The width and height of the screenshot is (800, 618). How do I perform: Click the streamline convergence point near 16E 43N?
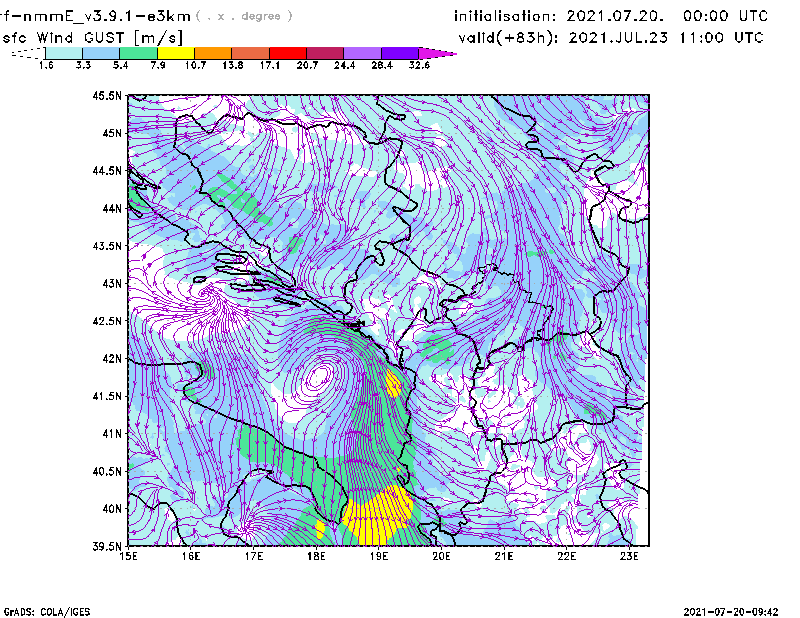206,292
